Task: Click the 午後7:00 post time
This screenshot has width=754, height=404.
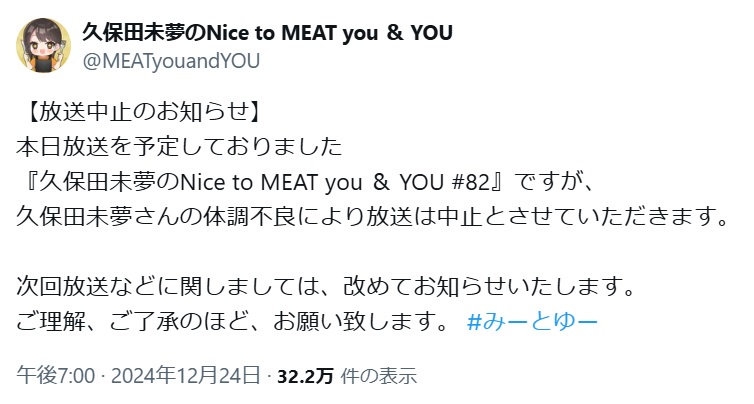Action: [55, 376]
